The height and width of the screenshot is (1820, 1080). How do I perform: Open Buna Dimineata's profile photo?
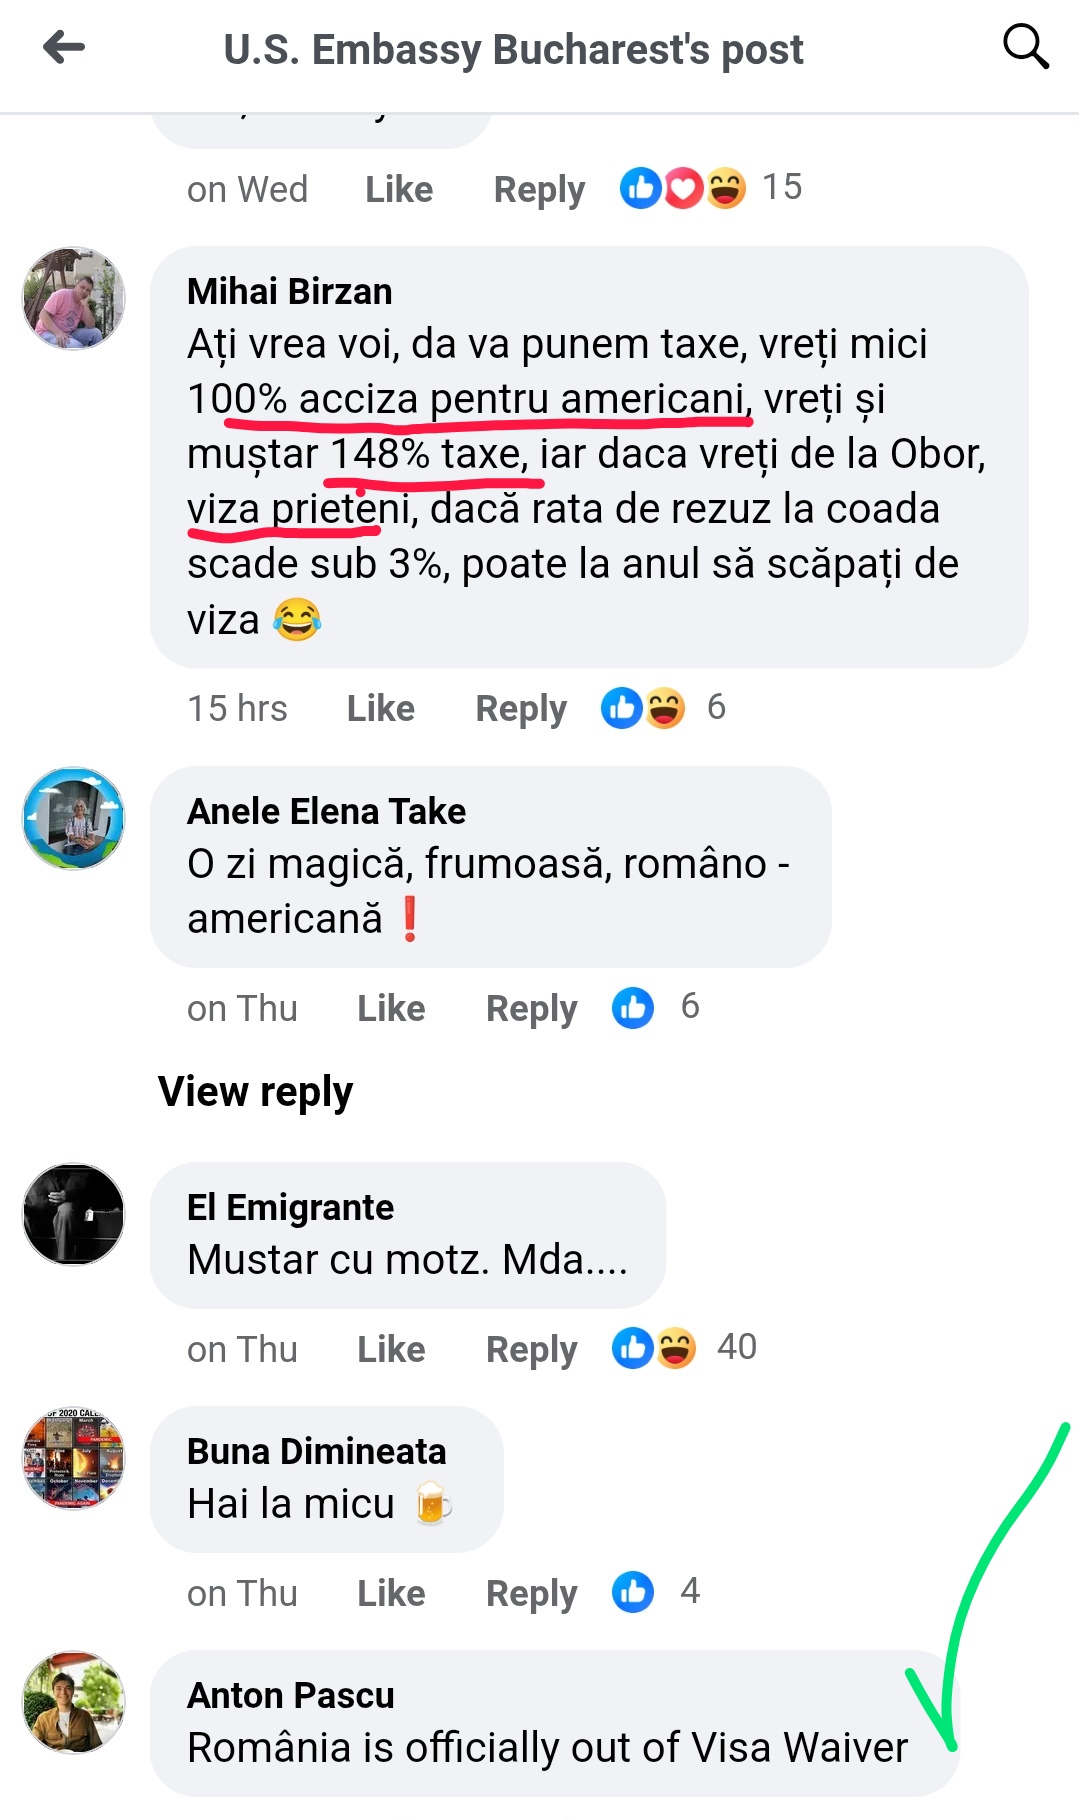click(x=74, y=1459)
